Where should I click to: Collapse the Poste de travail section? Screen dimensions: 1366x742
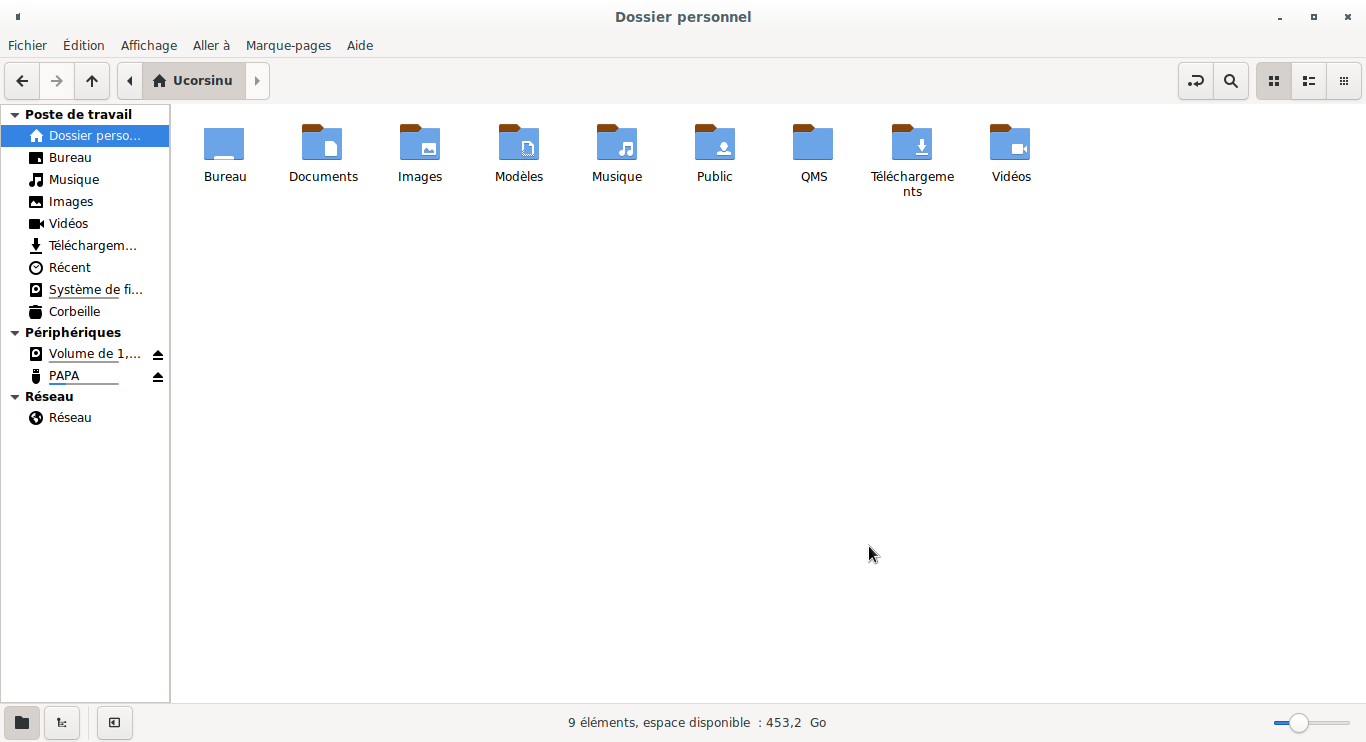15,115
